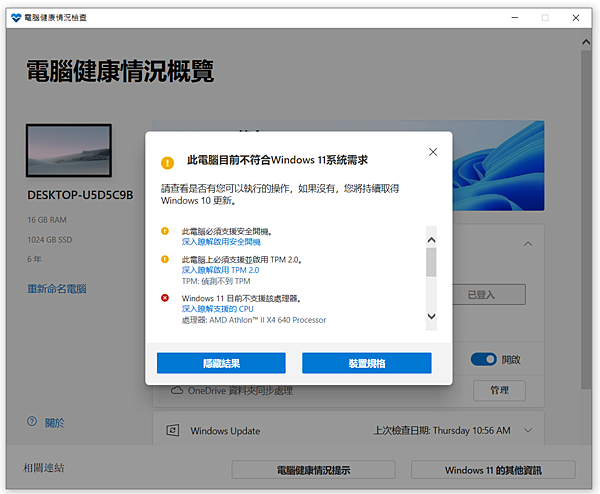Viewport: 600px width, 494px height.
Task: Open 深入瞭解啟用安全開機 link
Action: point(221,242)
